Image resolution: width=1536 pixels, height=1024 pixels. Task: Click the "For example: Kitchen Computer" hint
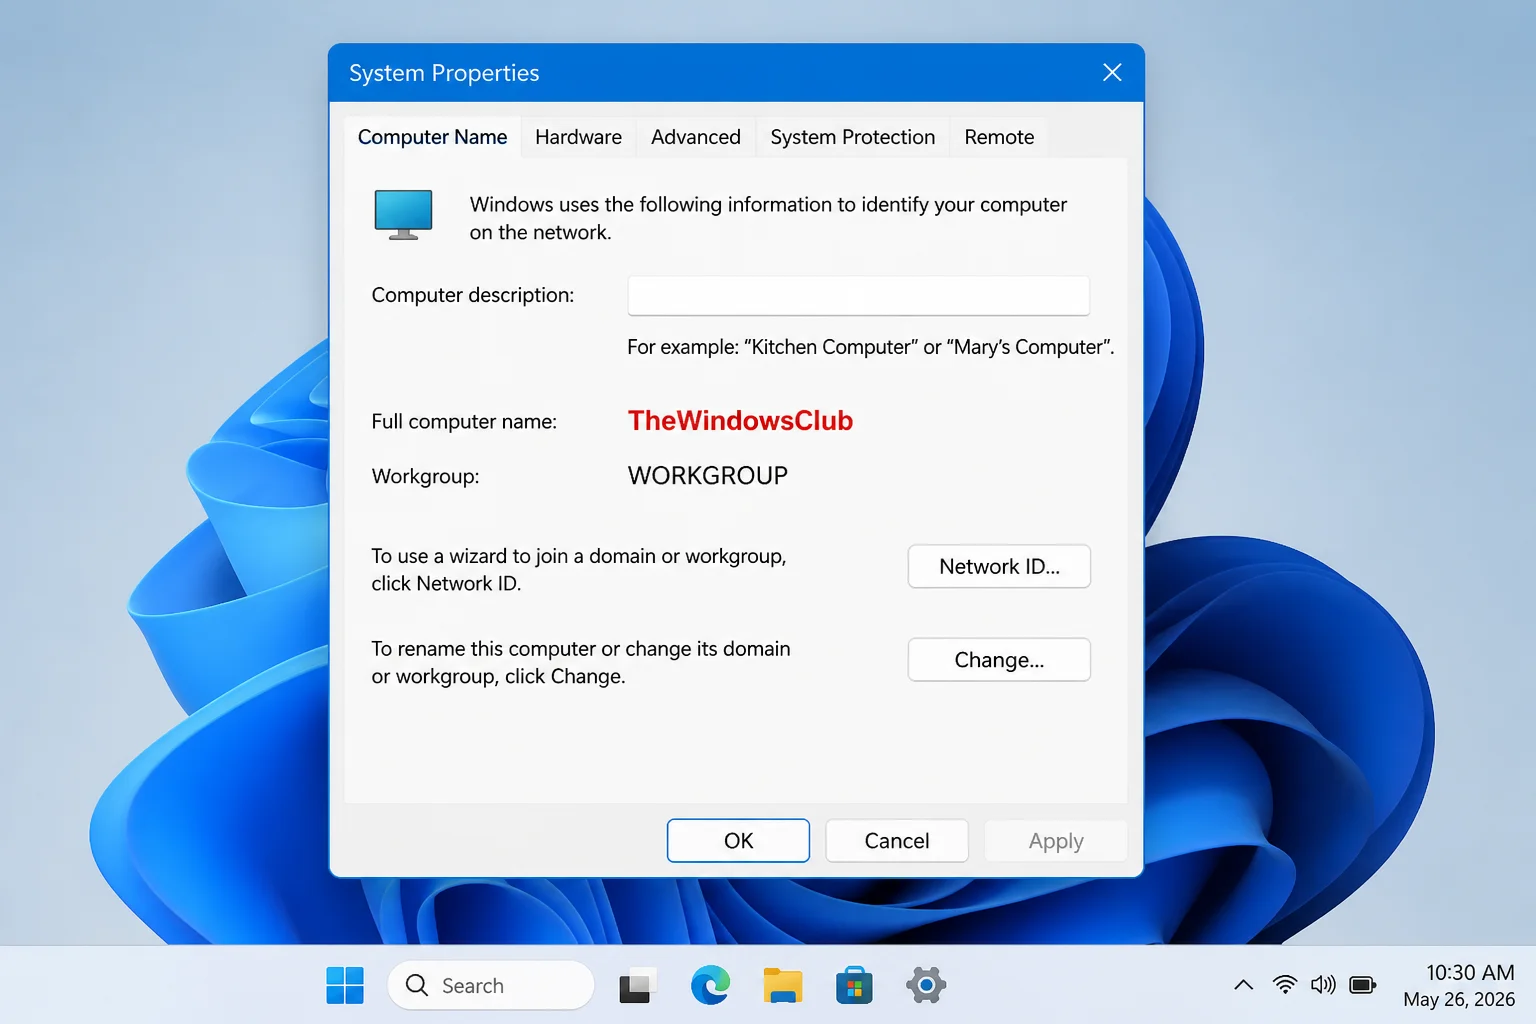871,347
